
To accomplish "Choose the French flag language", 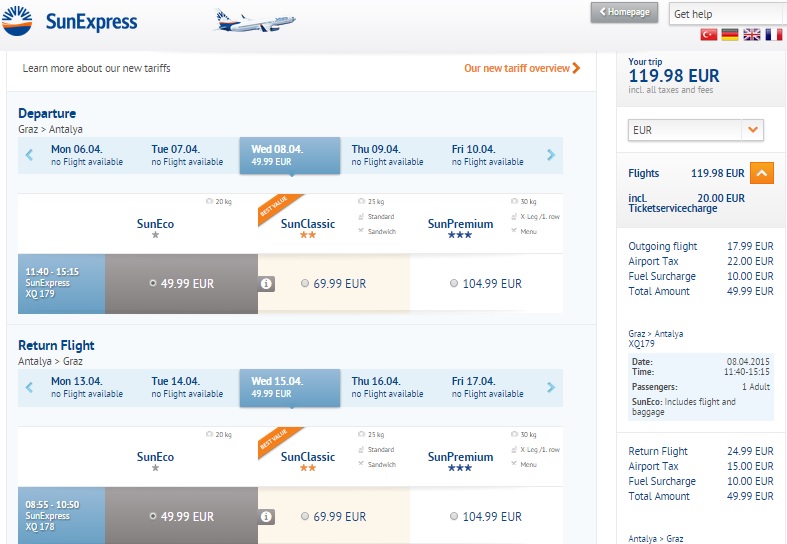I will pos(773,35).
